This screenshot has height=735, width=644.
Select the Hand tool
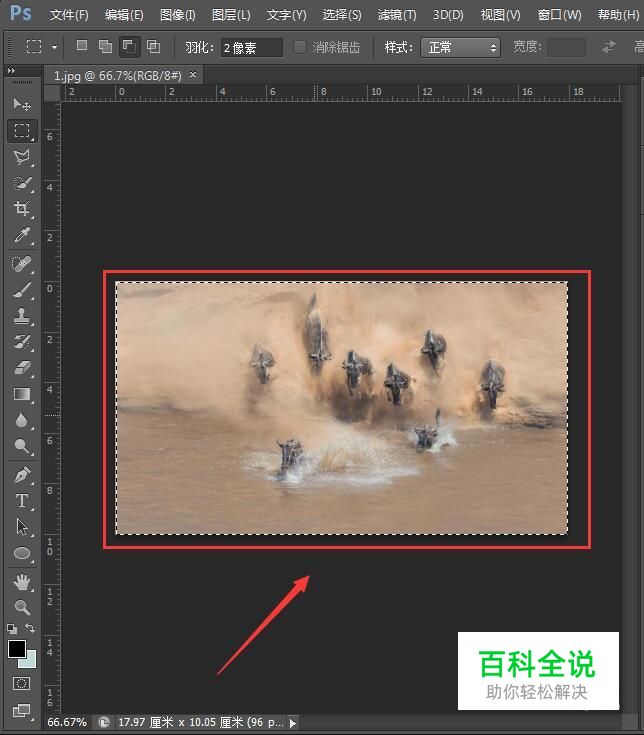[x=22, y=582]
